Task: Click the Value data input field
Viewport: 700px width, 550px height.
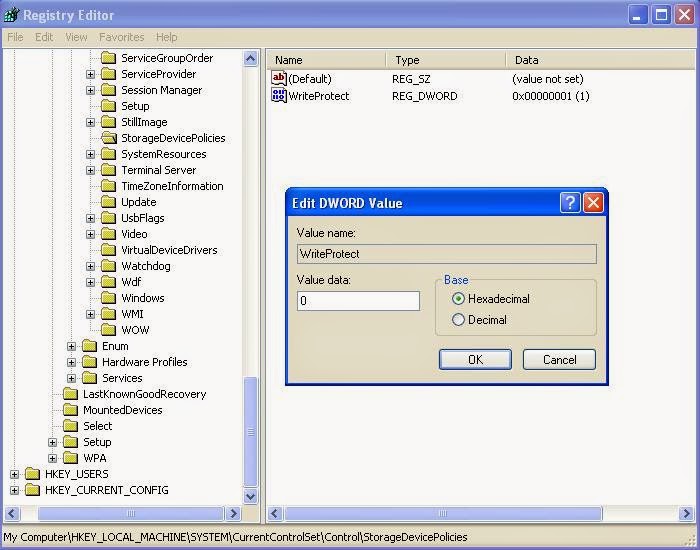Action: coord(358,301)
